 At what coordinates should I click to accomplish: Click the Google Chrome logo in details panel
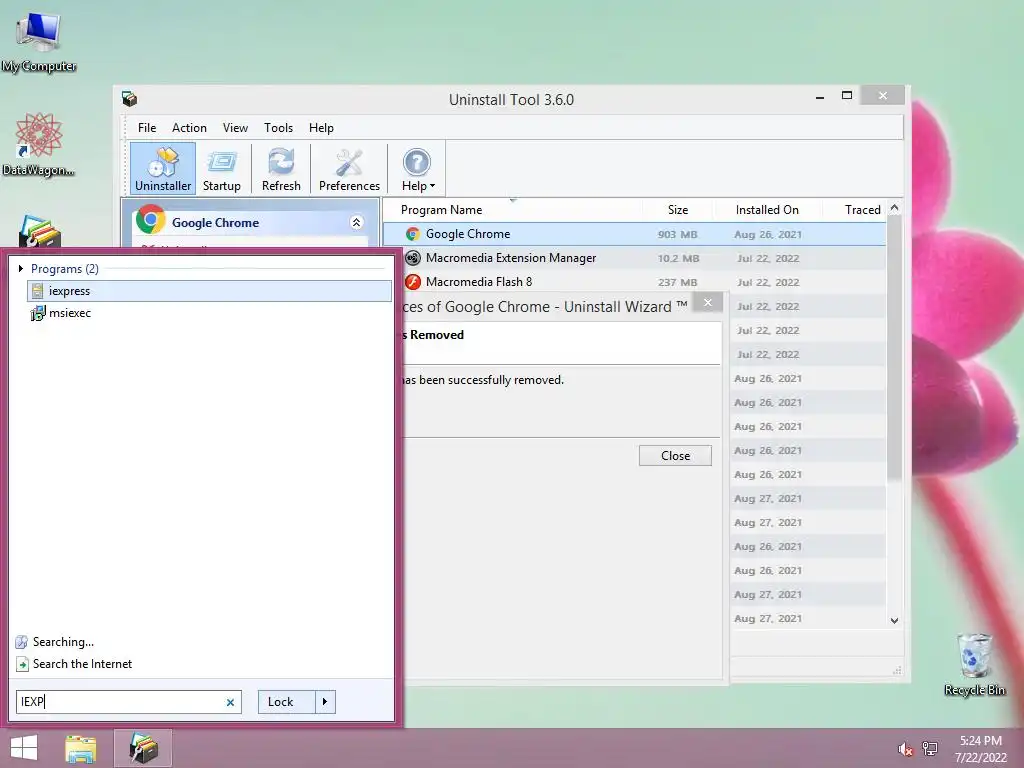pos(150,221)
